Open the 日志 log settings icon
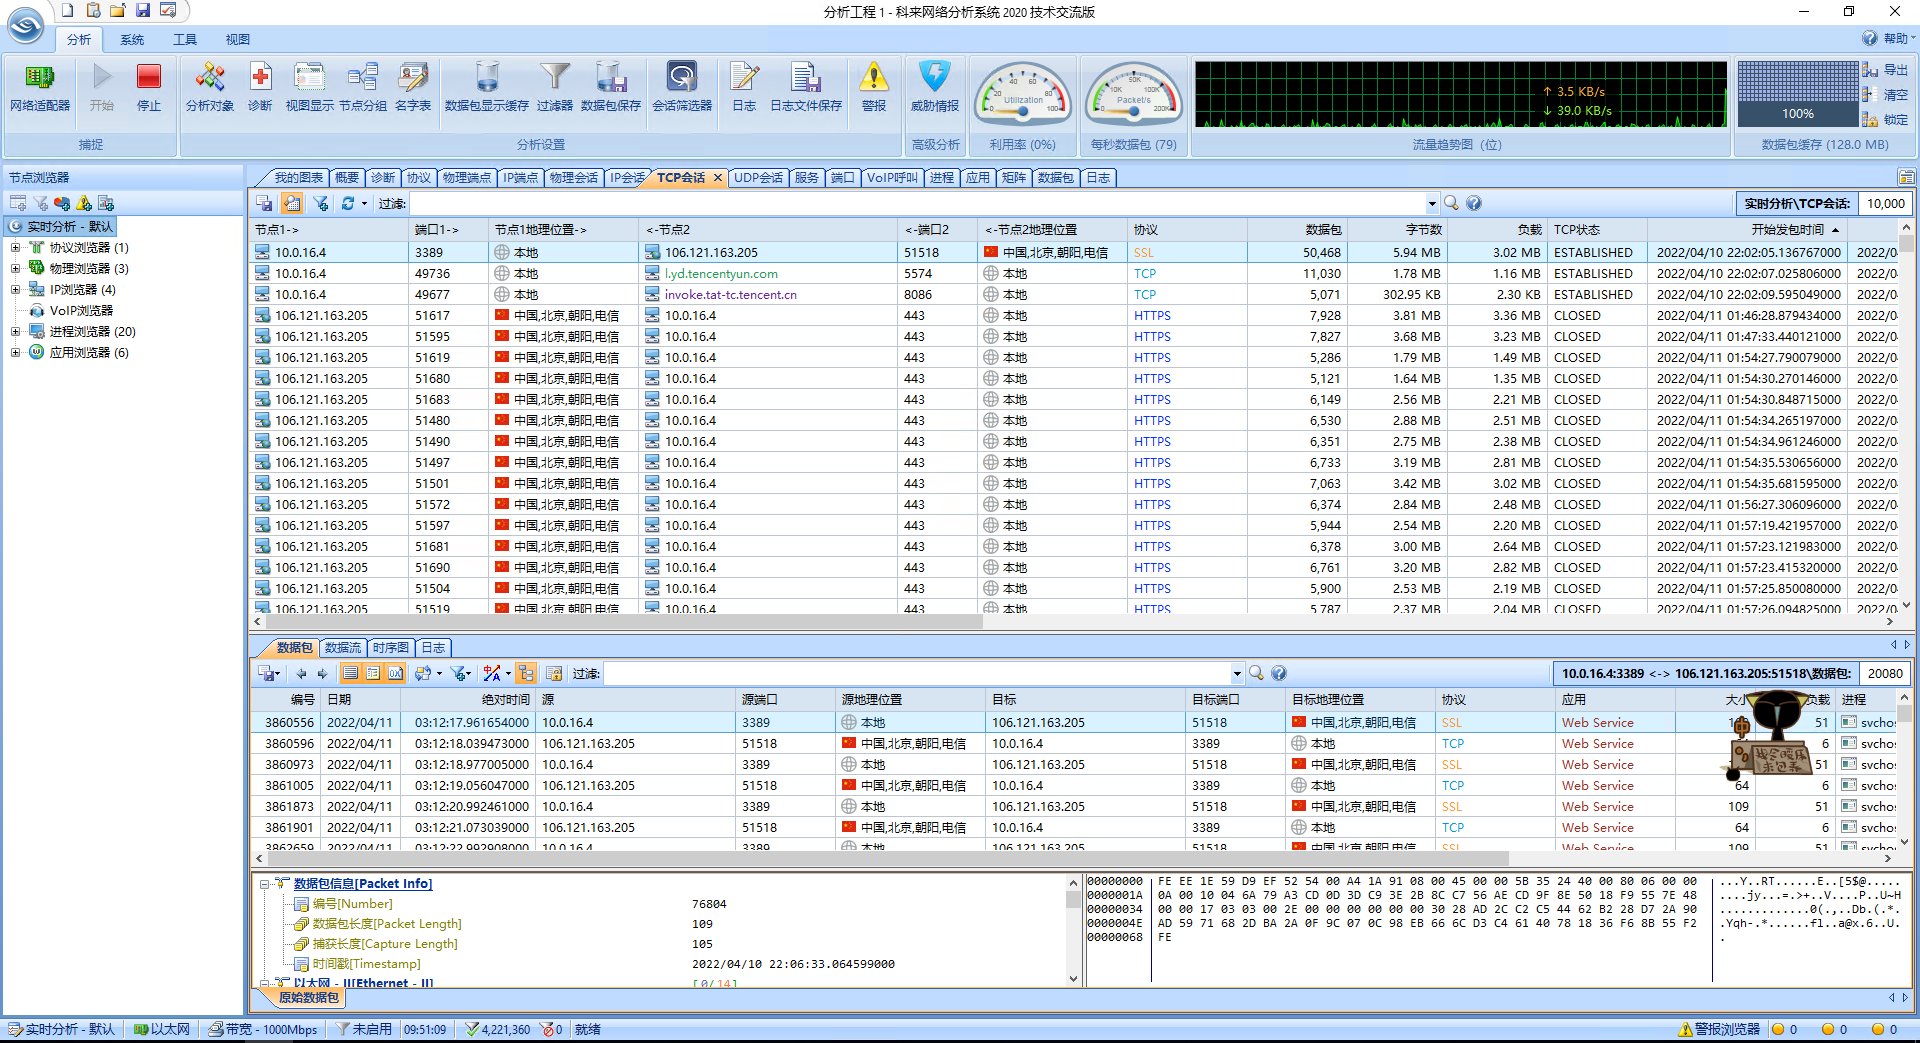1920x1043 pixels. coord(744,87)
